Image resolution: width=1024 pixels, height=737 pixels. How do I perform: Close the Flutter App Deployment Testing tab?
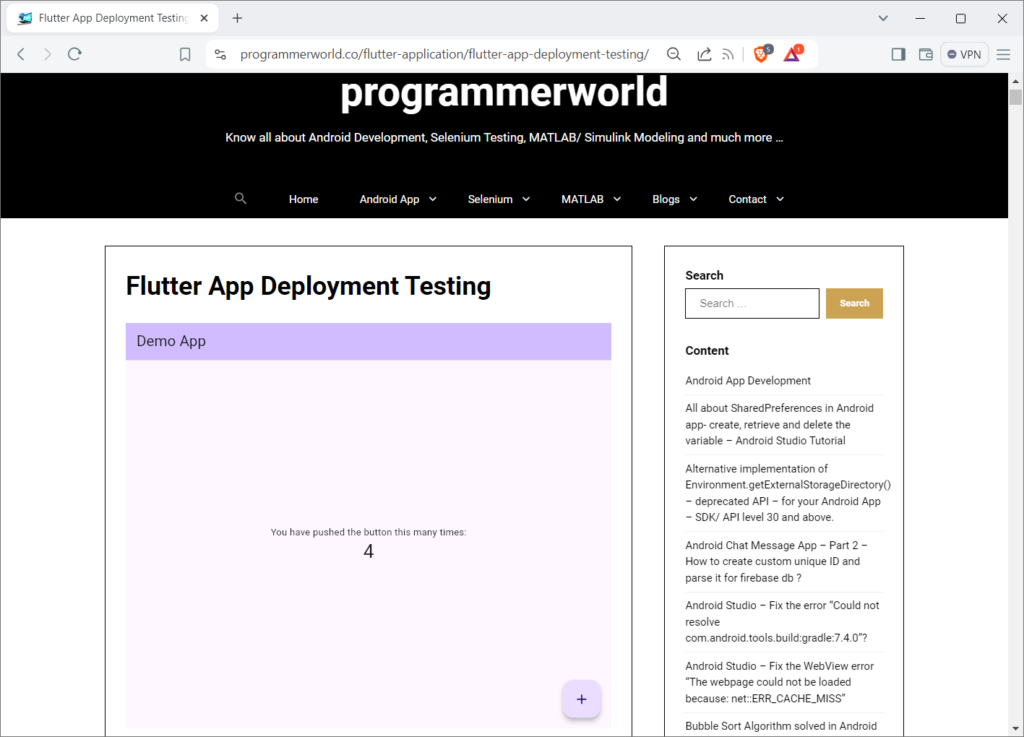204,18
